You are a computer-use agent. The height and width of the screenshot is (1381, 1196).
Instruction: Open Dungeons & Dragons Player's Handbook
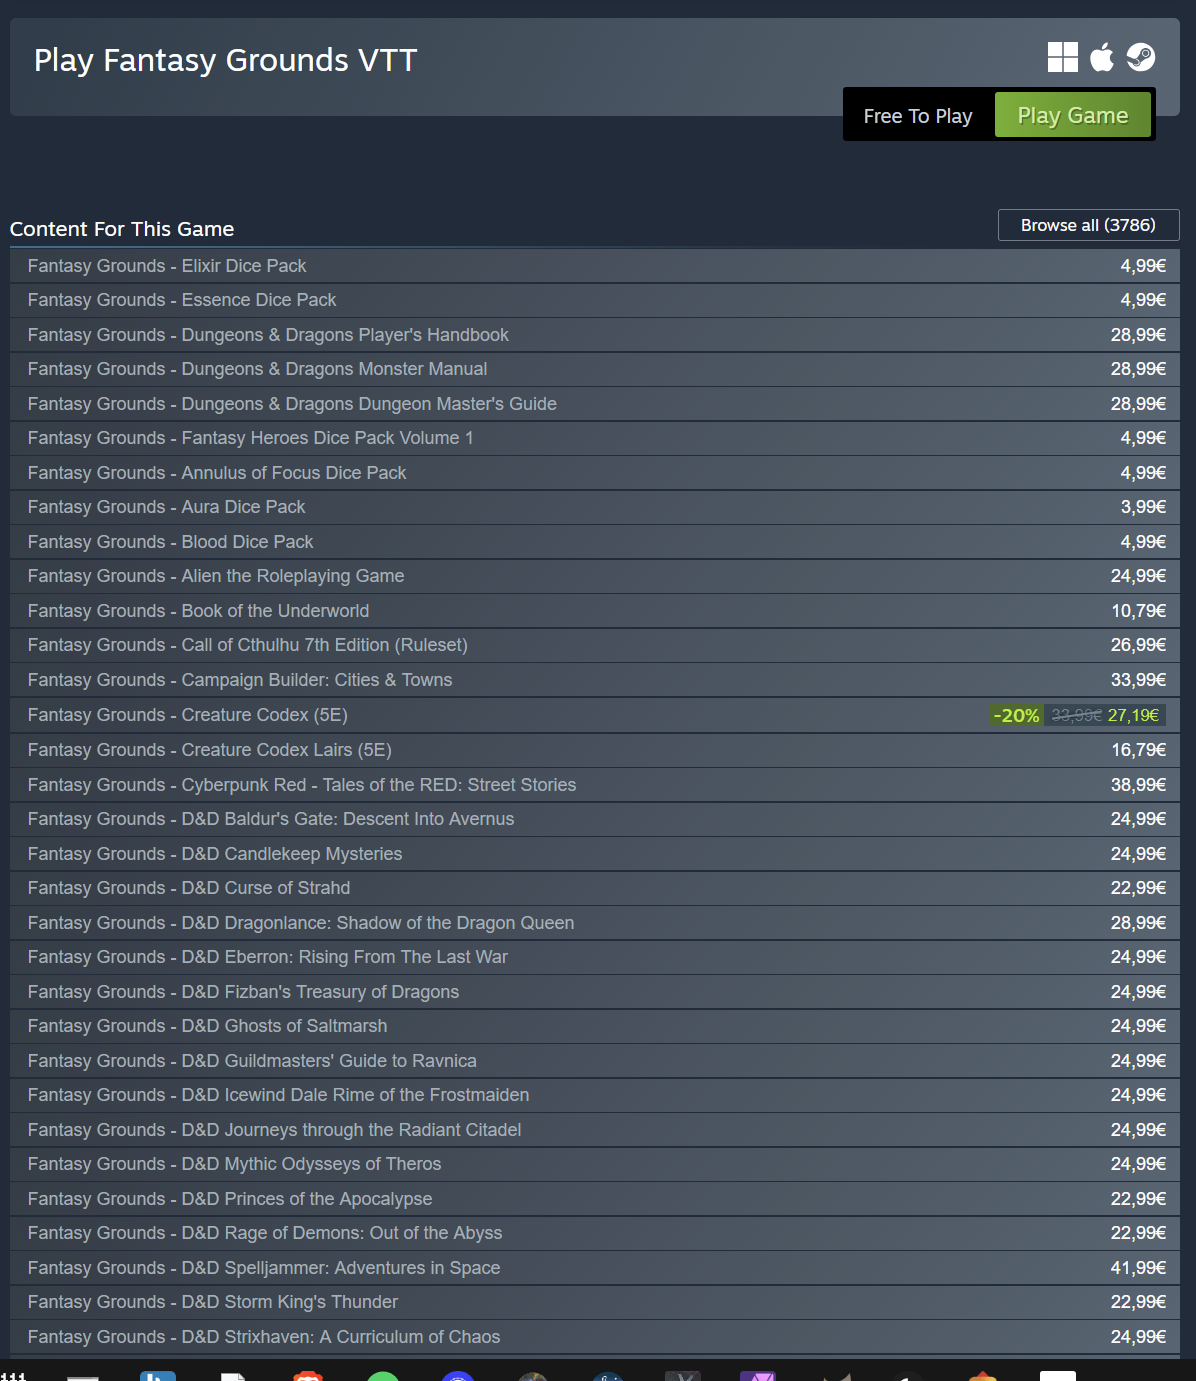pyautogui.click(x=595, y=335)
